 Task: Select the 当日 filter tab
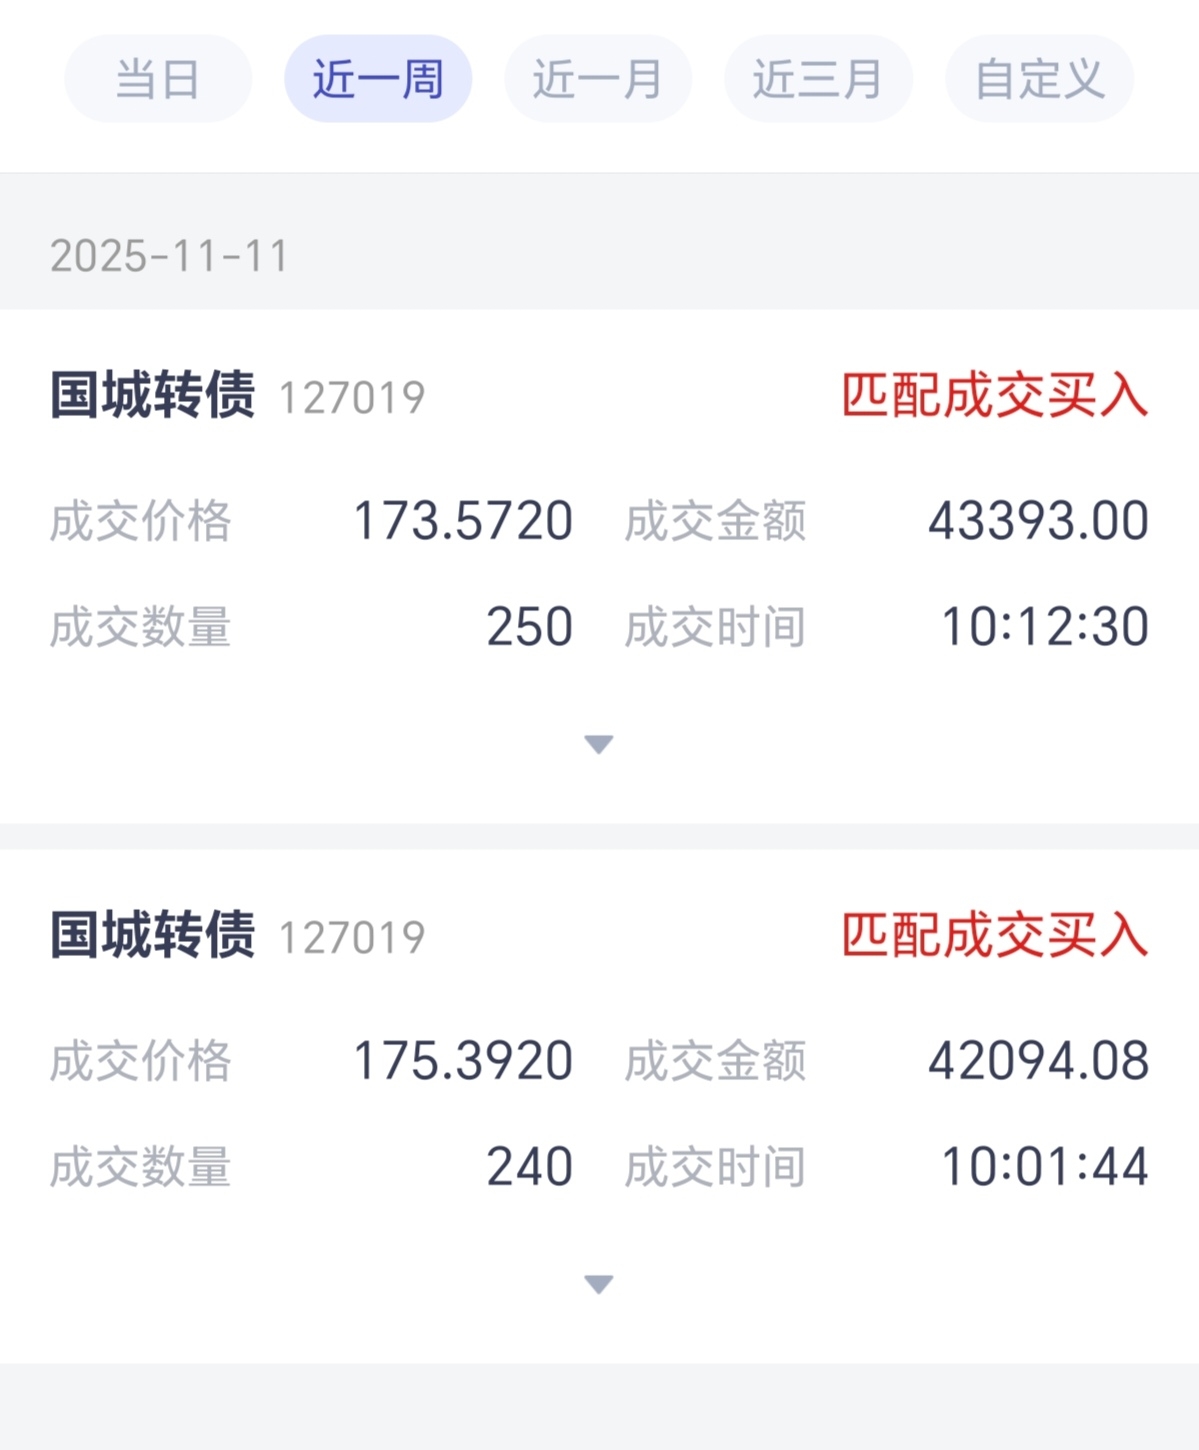point(158,79)
